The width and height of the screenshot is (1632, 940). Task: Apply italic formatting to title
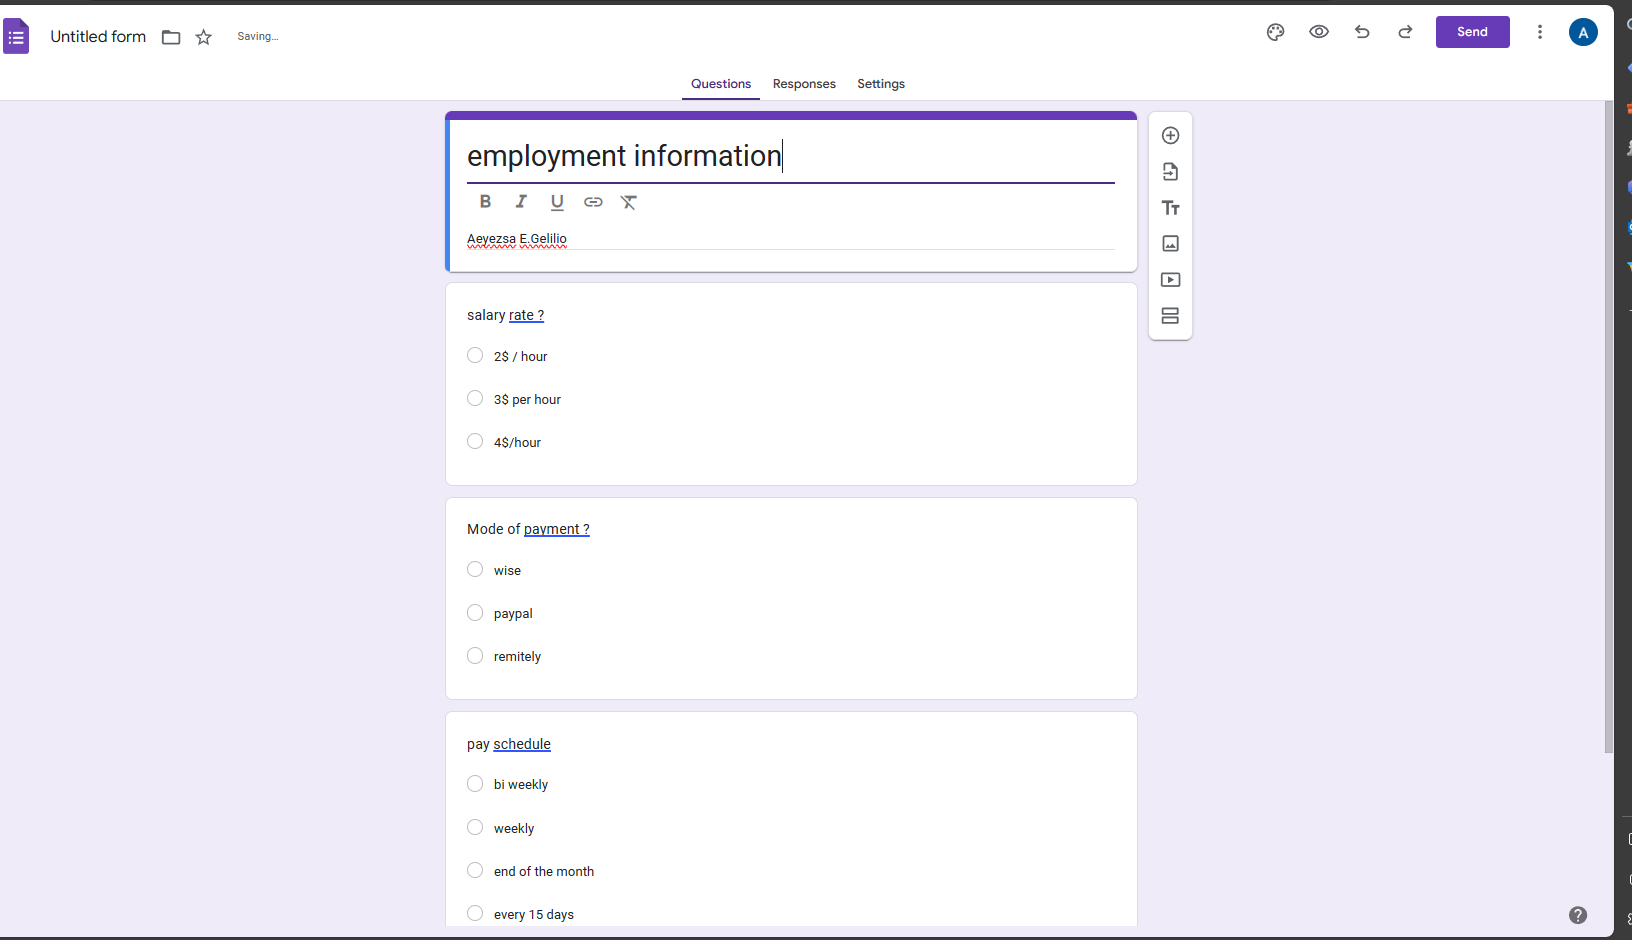click(x=521, y=202)
